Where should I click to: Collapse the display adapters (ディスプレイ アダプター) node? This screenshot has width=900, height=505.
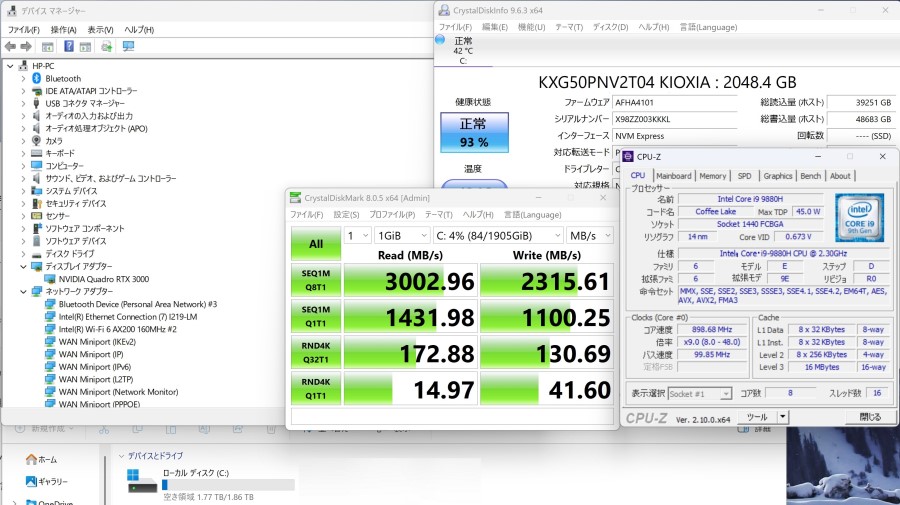tap(23, 266)
